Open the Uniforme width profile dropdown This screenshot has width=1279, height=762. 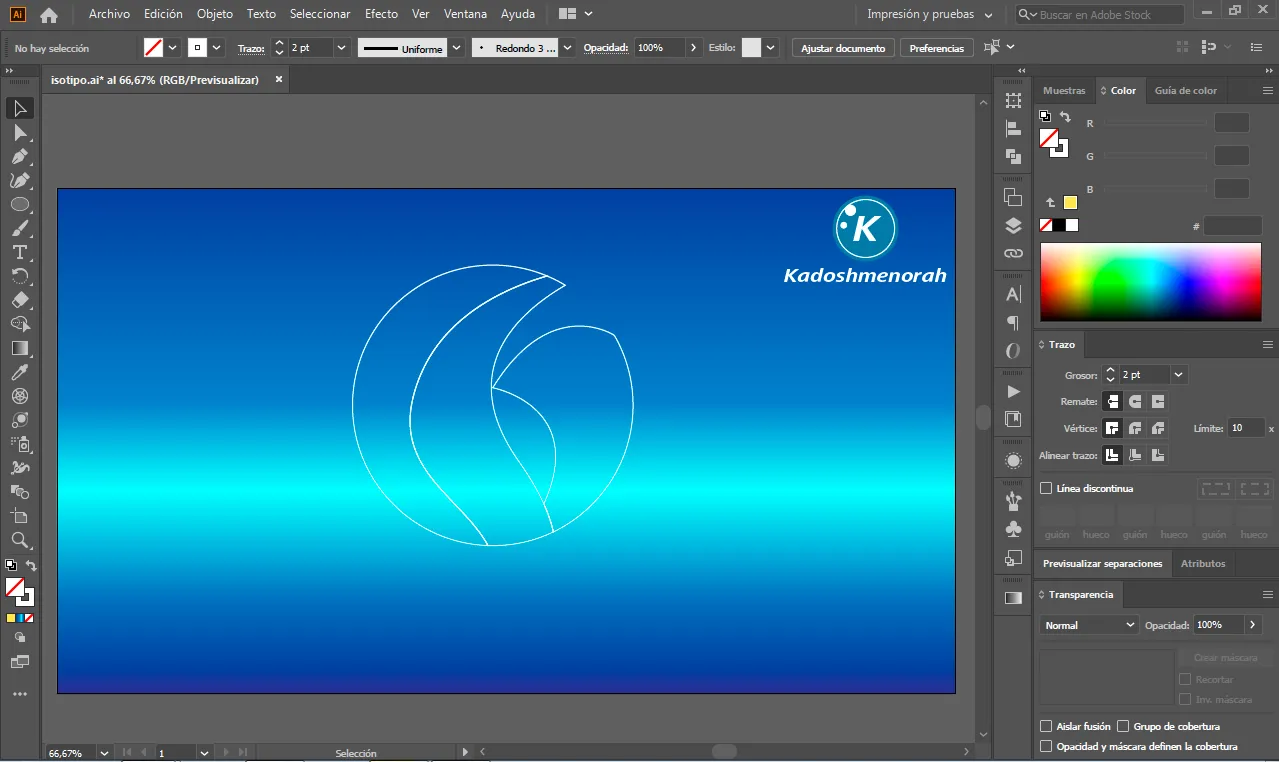tap(457, 47)
